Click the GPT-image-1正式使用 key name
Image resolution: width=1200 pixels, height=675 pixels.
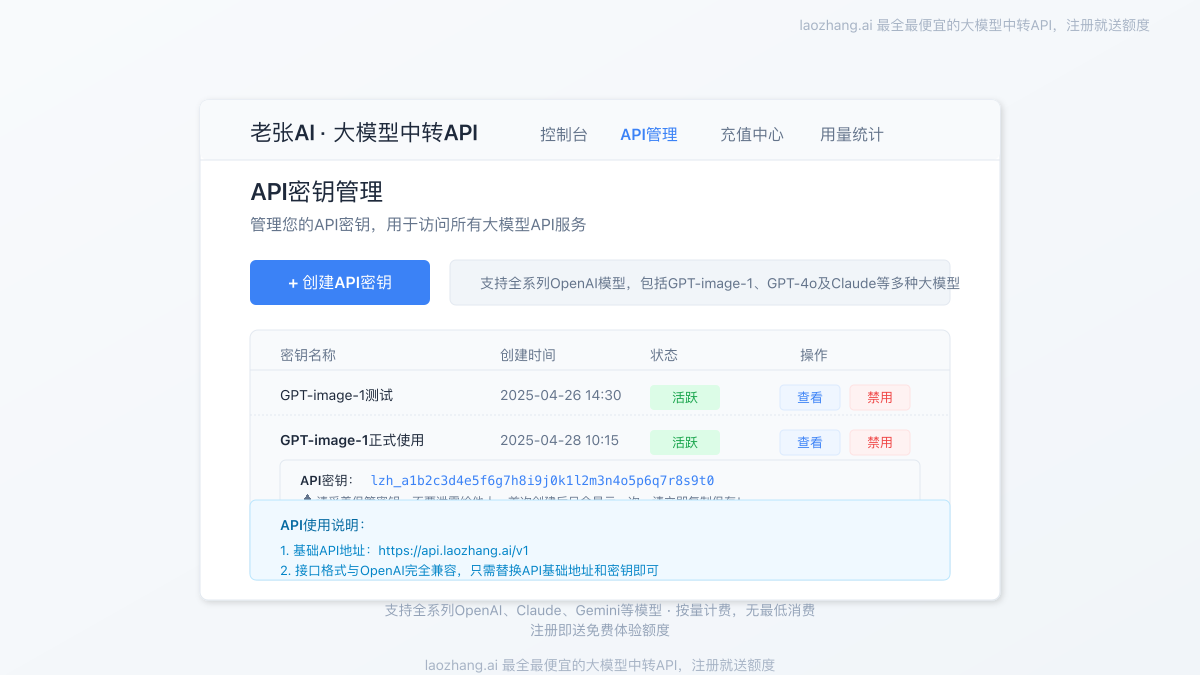[x=352, y=440]
